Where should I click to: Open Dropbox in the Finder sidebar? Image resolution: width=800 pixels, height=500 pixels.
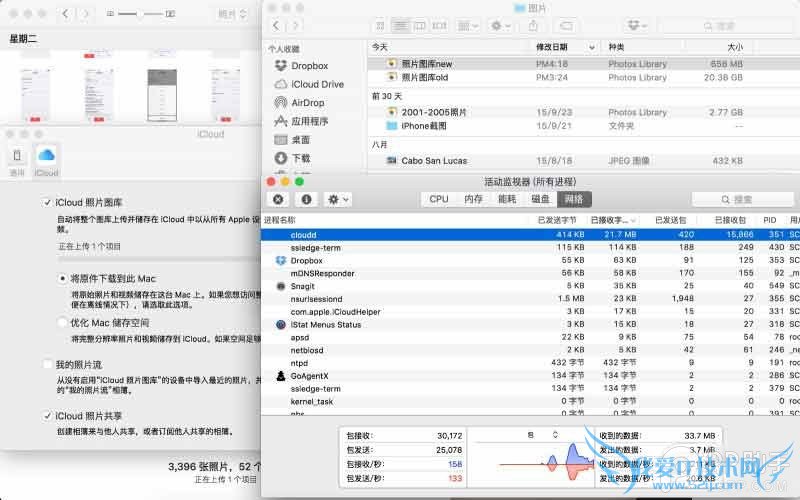309,66
